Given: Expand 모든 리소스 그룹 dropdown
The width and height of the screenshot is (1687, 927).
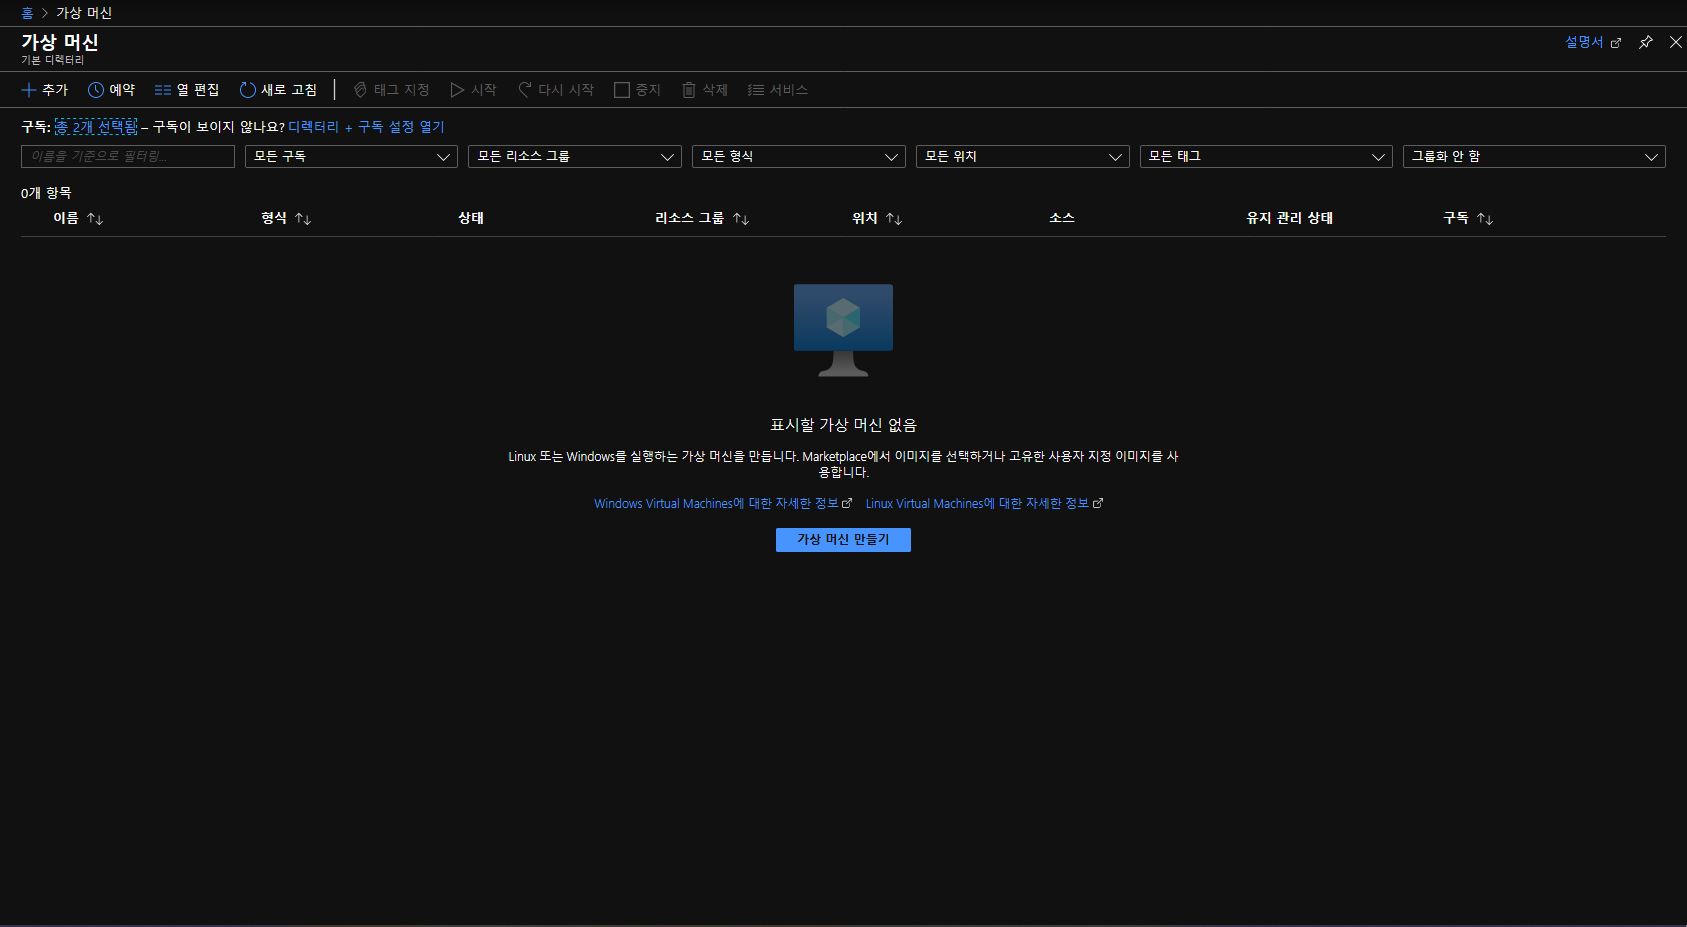Looking at the screenshot, I should click(575, 156).
